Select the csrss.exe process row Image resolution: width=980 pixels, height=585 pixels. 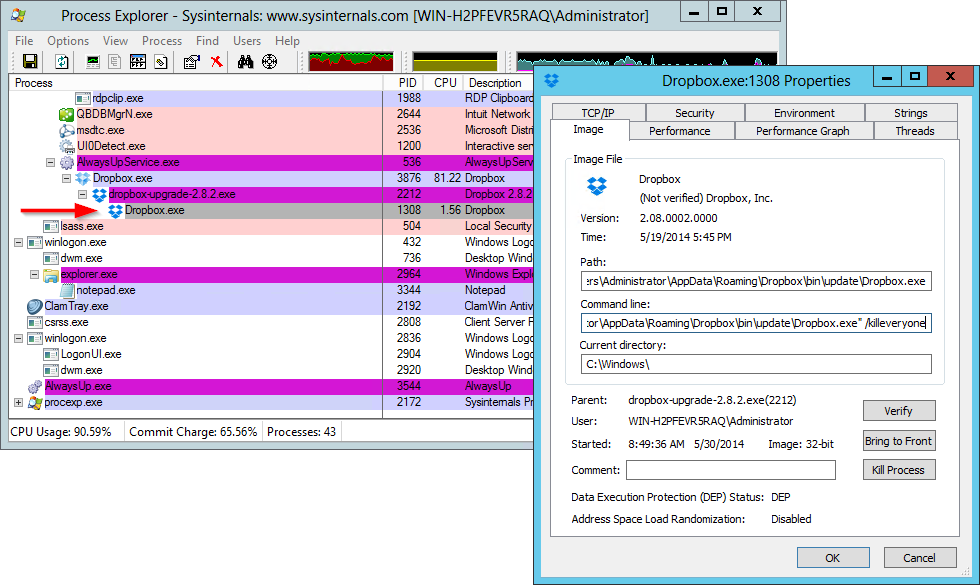coord(272,322)
